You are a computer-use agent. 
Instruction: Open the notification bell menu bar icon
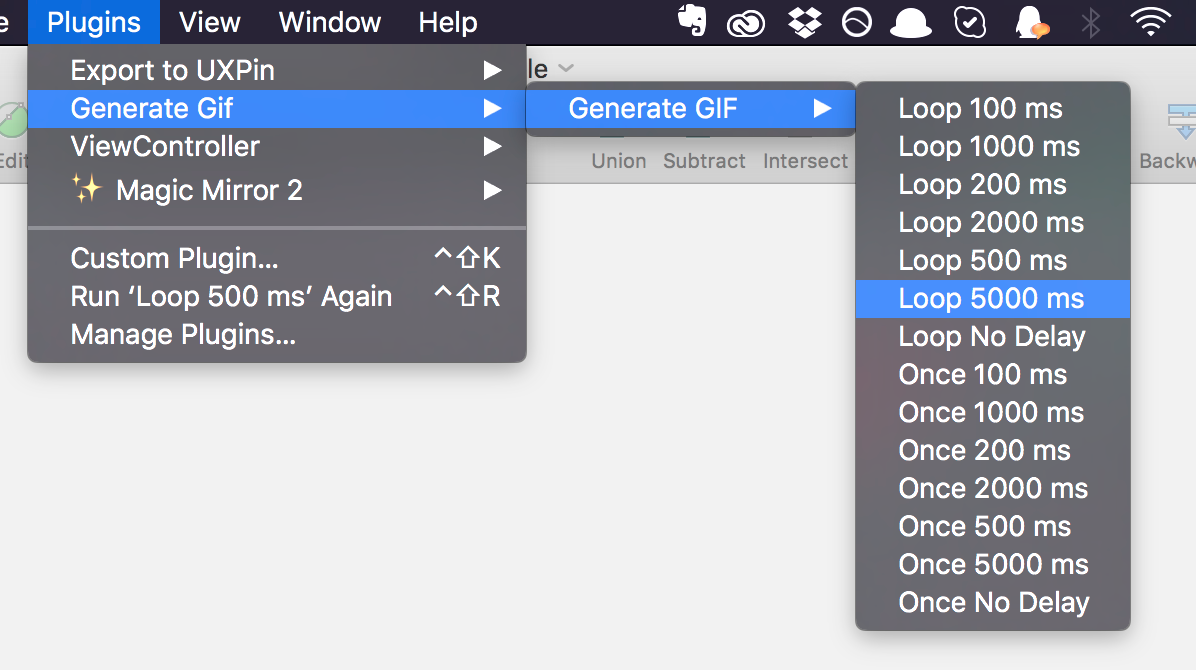(1031, 22)
